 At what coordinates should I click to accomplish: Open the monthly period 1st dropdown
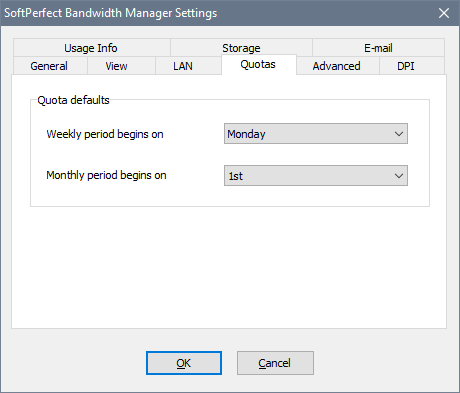pyautogui.click(x=316, y=176)
